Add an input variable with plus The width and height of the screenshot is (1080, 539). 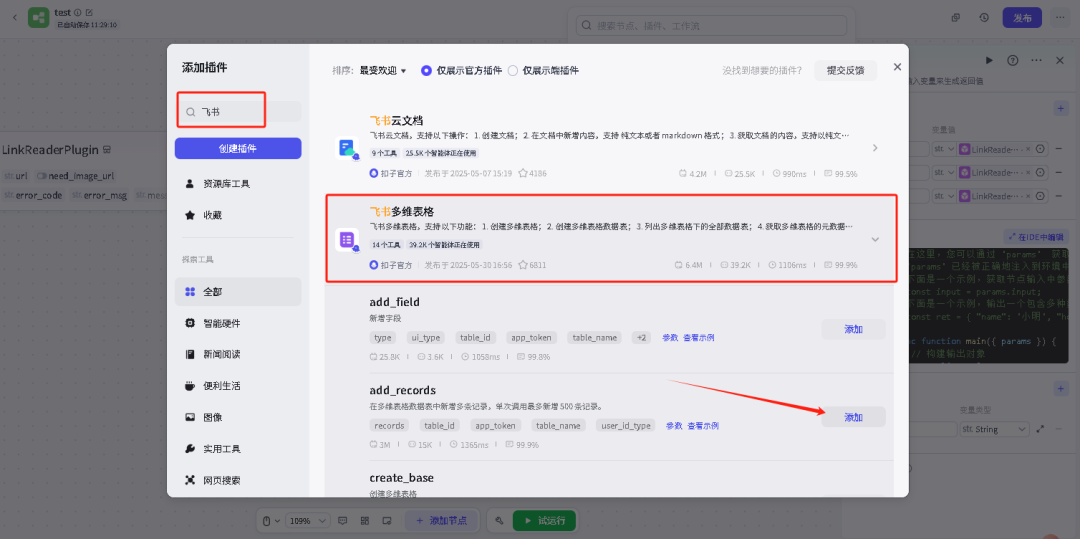1061,108
